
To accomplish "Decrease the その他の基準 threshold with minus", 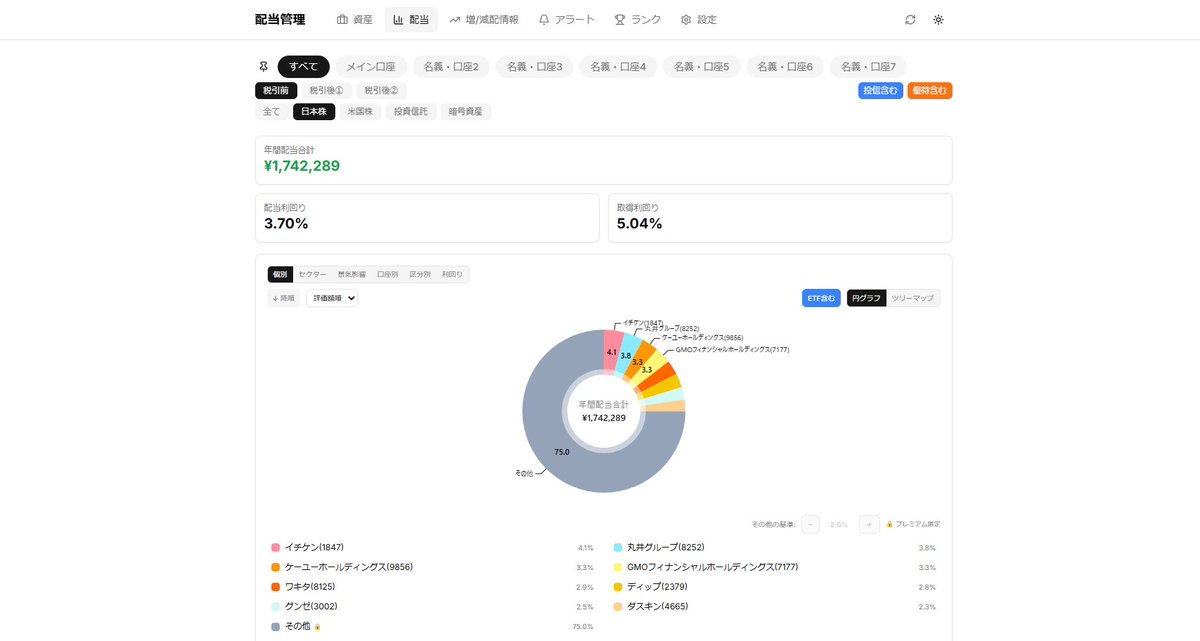I will (x=811, y=524).
